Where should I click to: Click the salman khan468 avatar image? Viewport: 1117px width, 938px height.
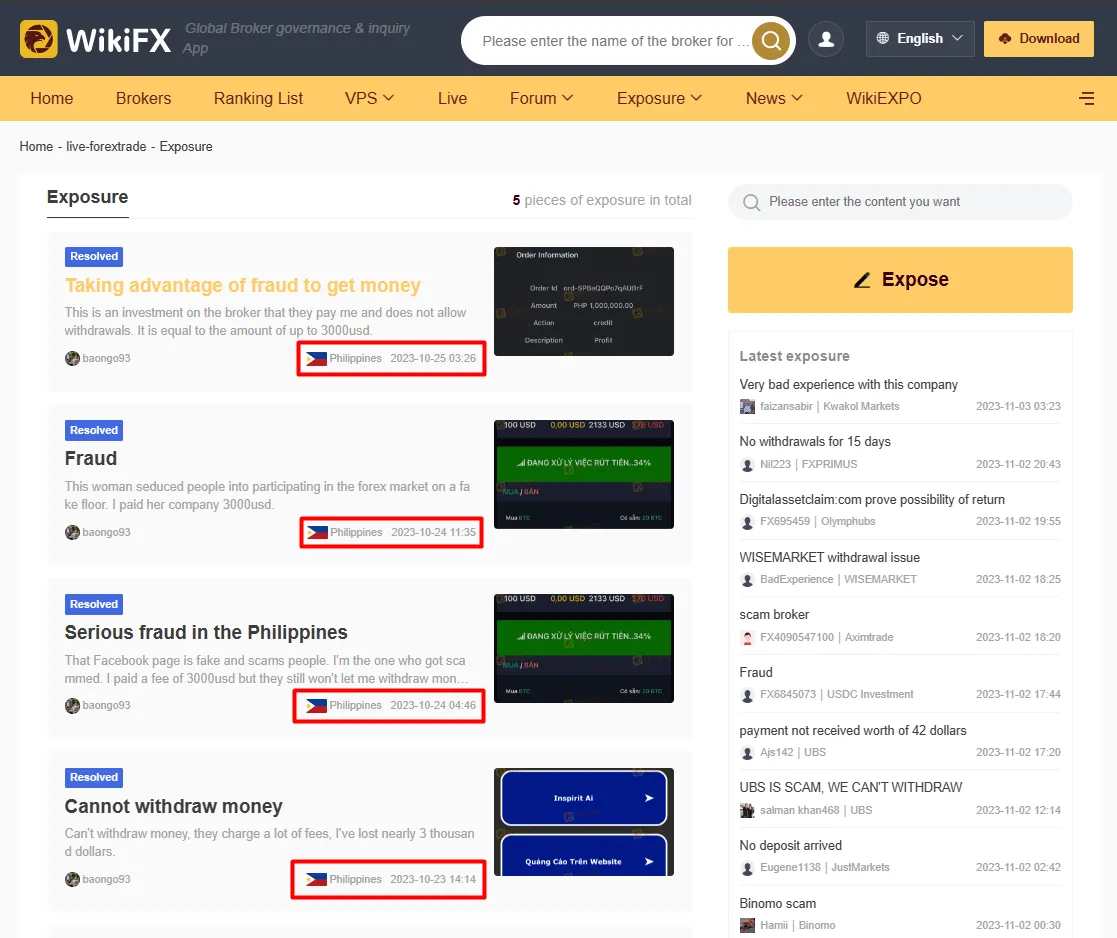(747, 811)
